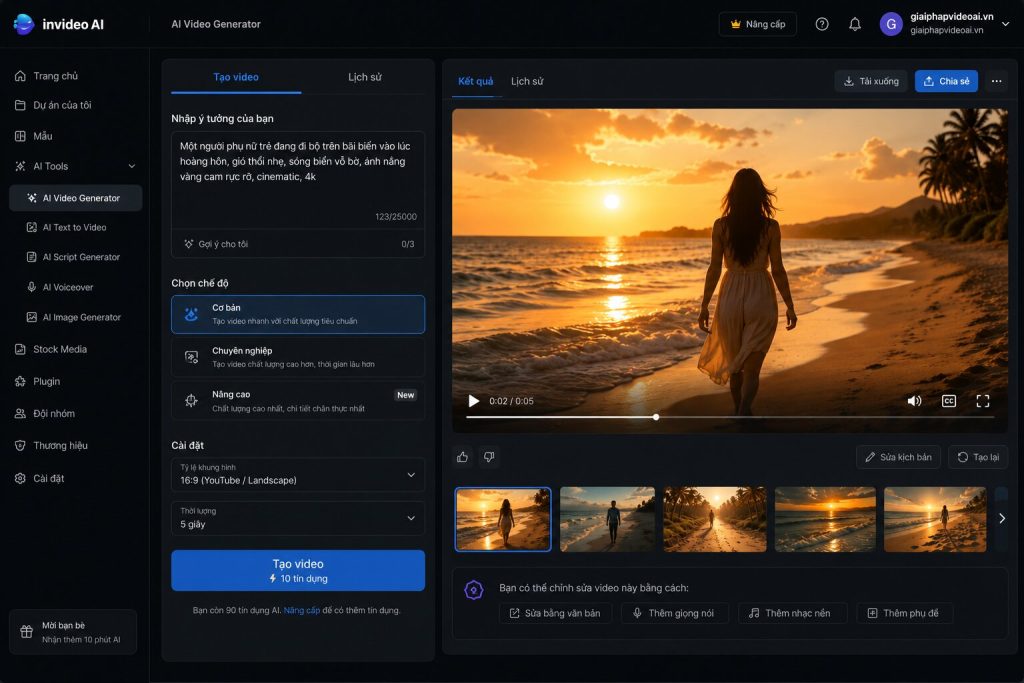The height and width of the screenshot is (683, 1024).
Task: Select second thumbnail of man walking
Action: click(x=607, y=519)
